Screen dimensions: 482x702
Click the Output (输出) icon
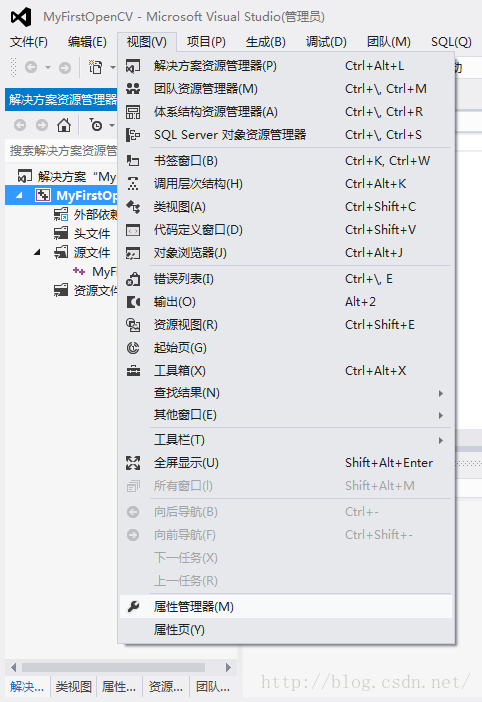[x=133, y=302]
